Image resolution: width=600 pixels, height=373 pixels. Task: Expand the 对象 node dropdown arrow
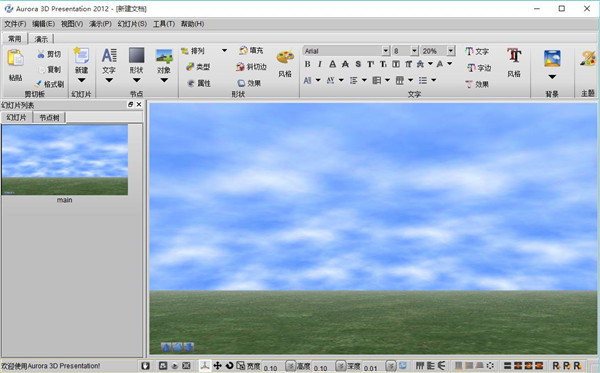pos(164,80)
